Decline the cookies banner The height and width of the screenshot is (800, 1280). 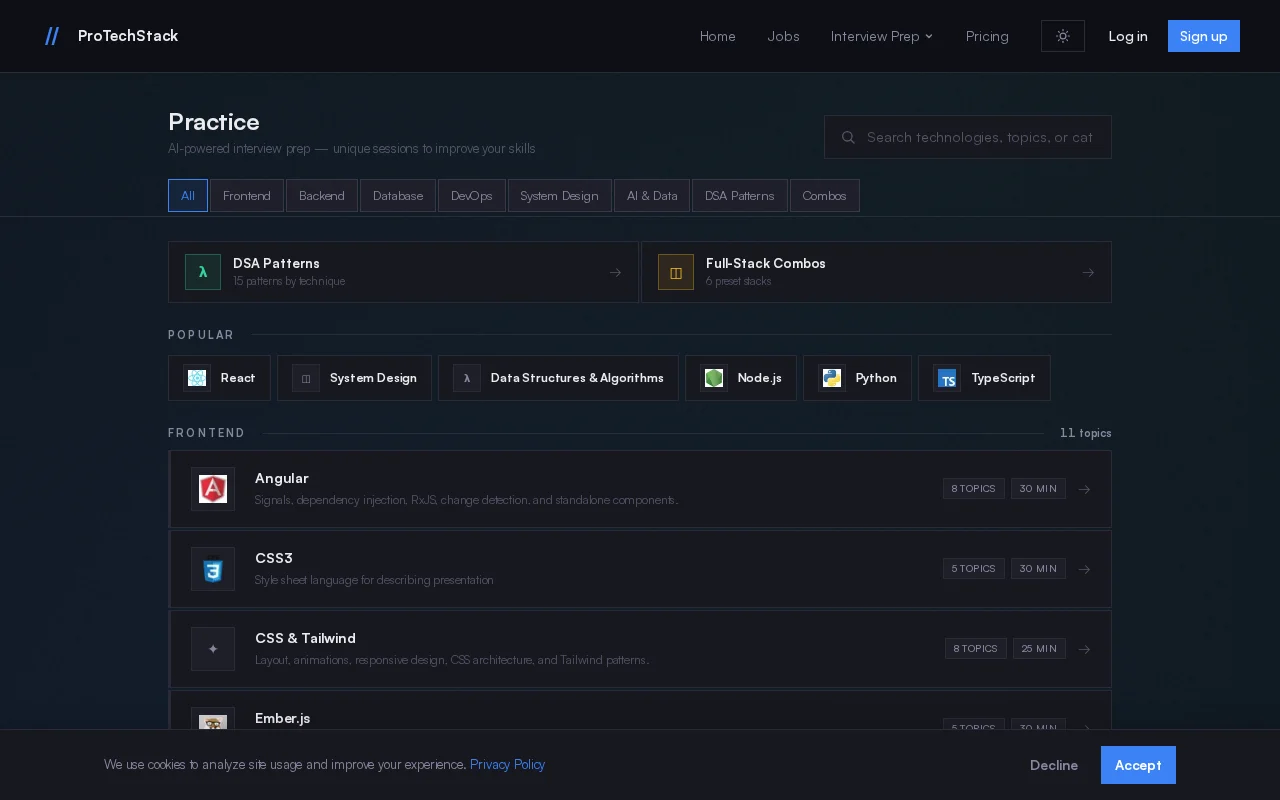pos(1054,765)
